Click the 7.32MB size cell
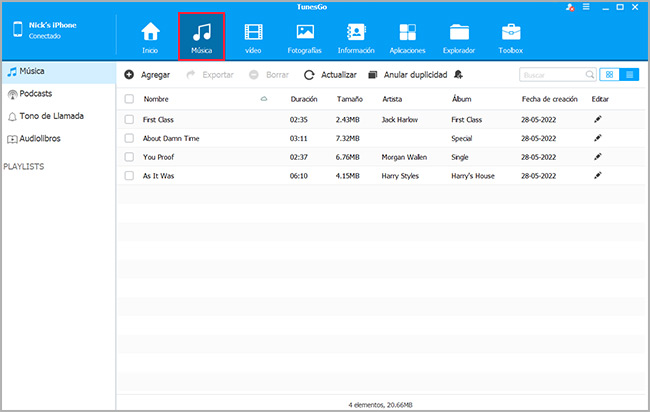 click(347, 138)
